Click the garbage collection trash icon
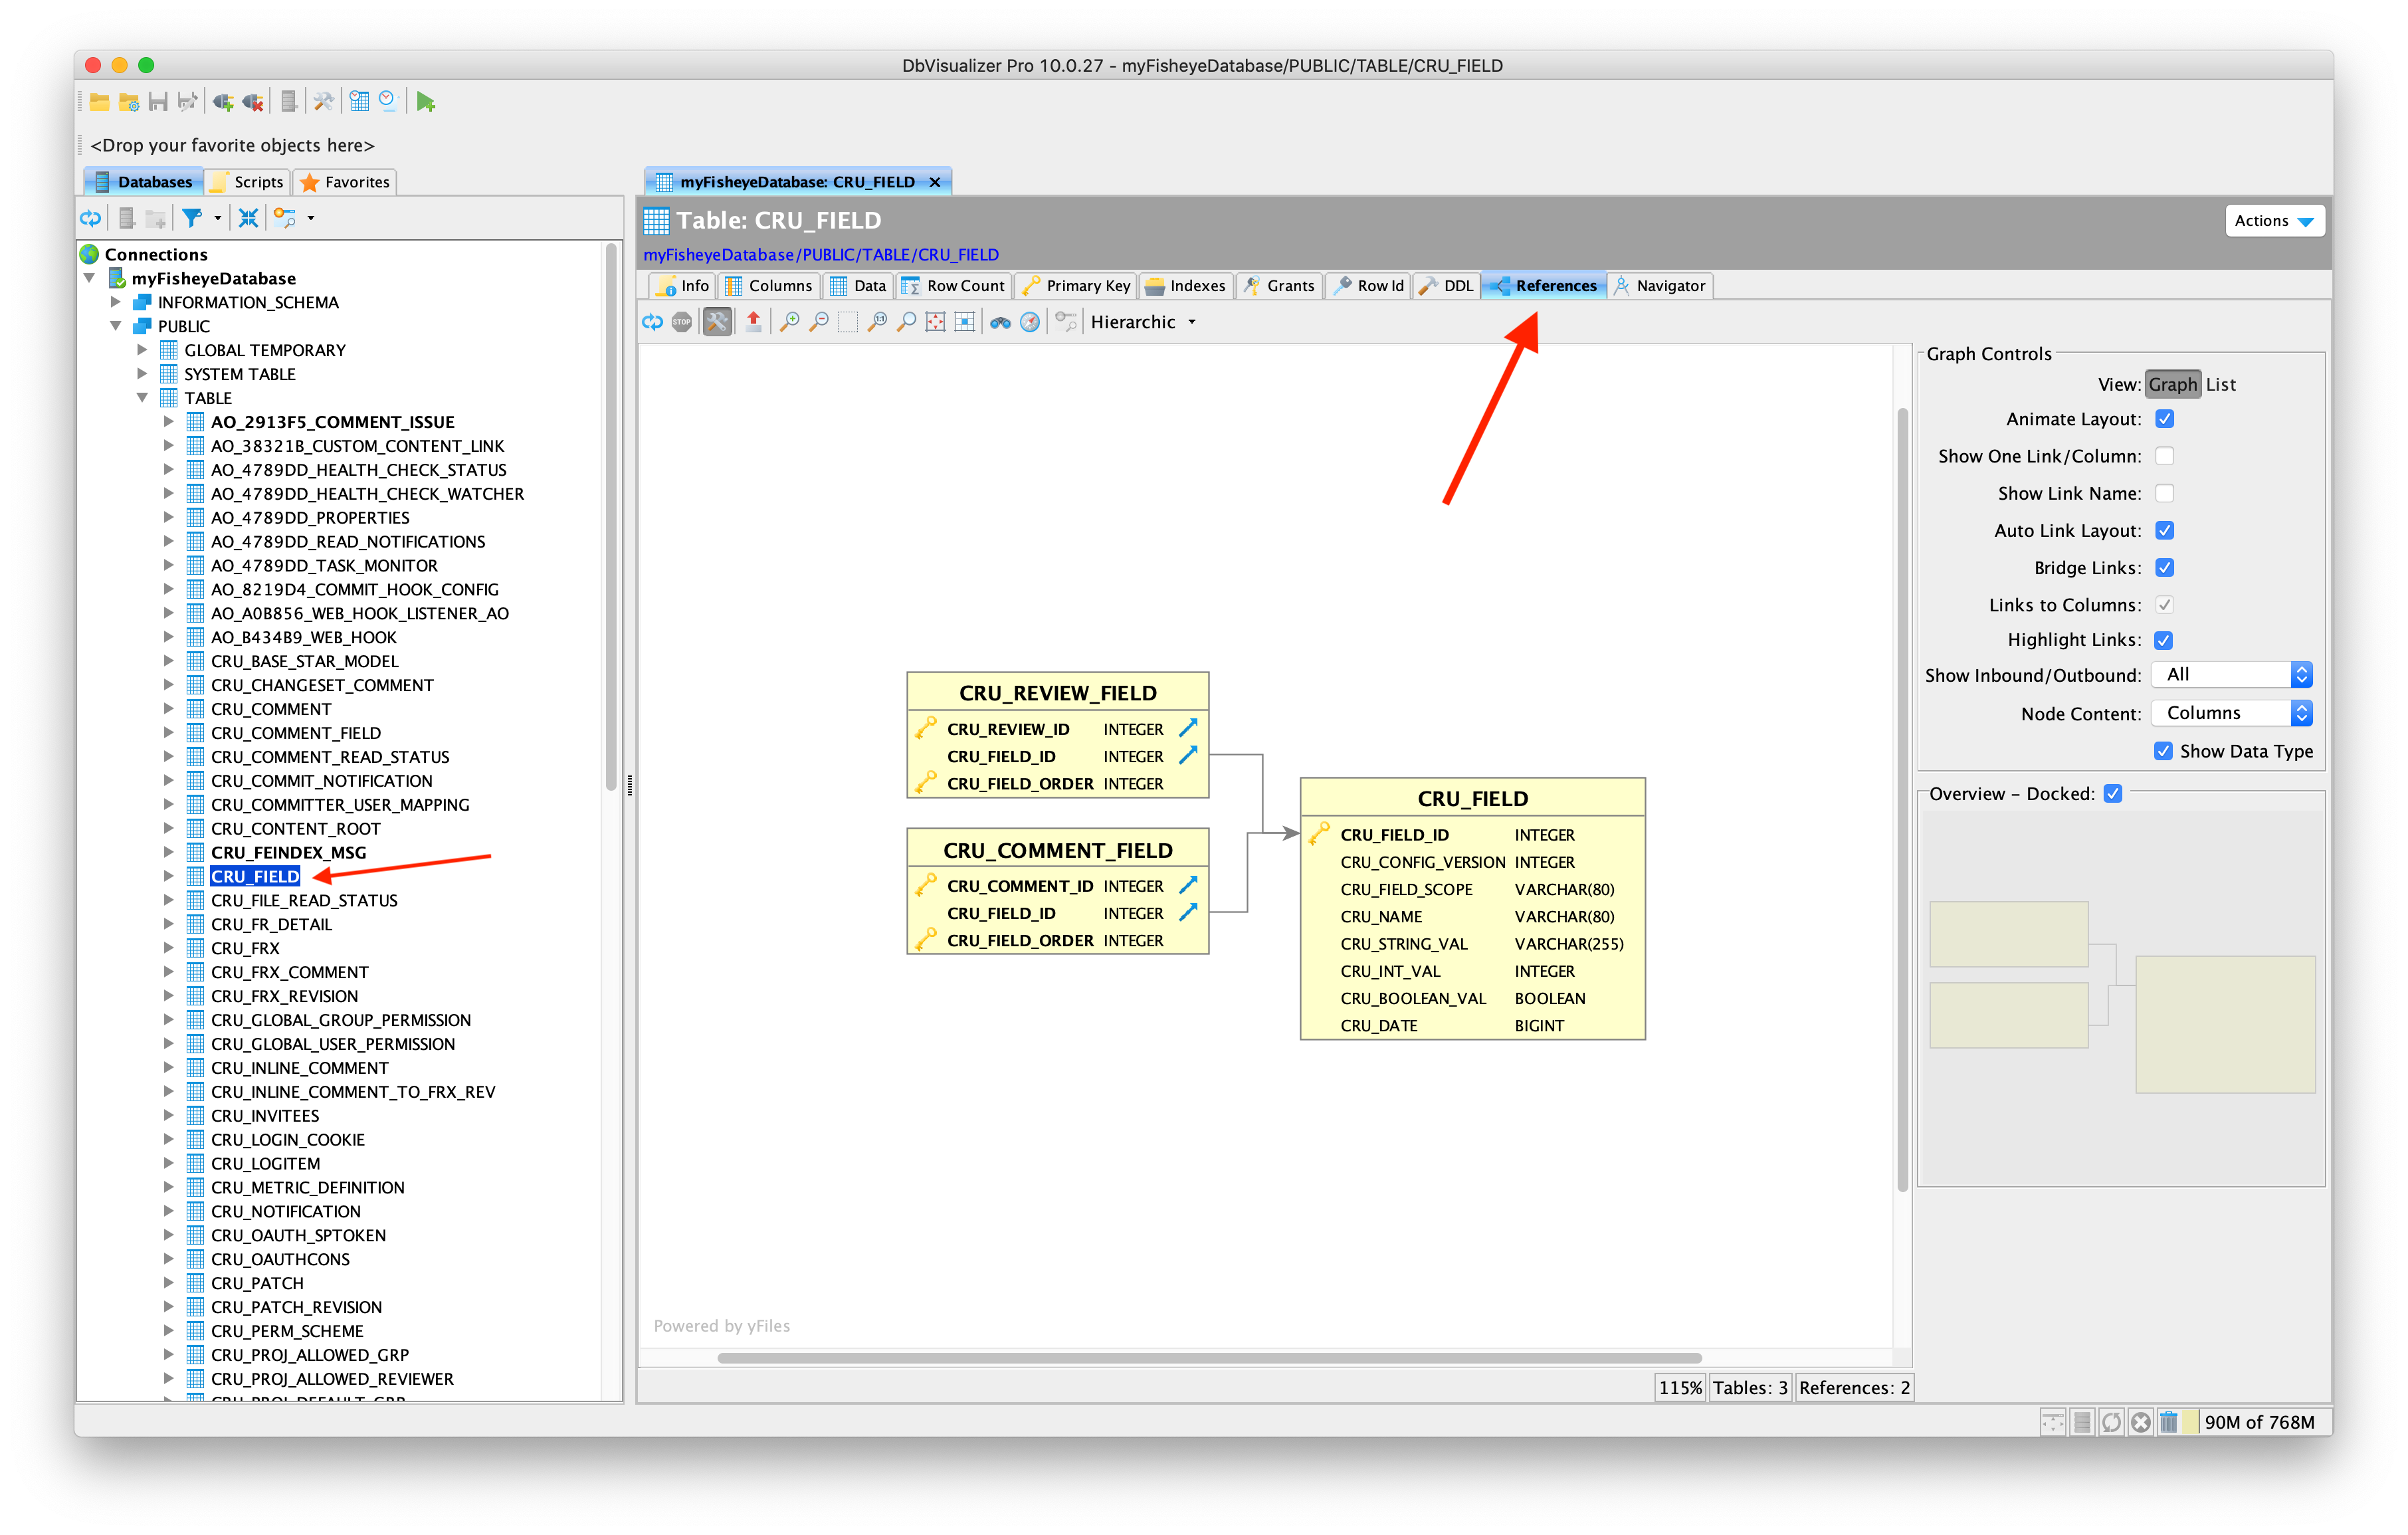The width and height of the screenshot is (2408, 1535). point(2168,1421)
